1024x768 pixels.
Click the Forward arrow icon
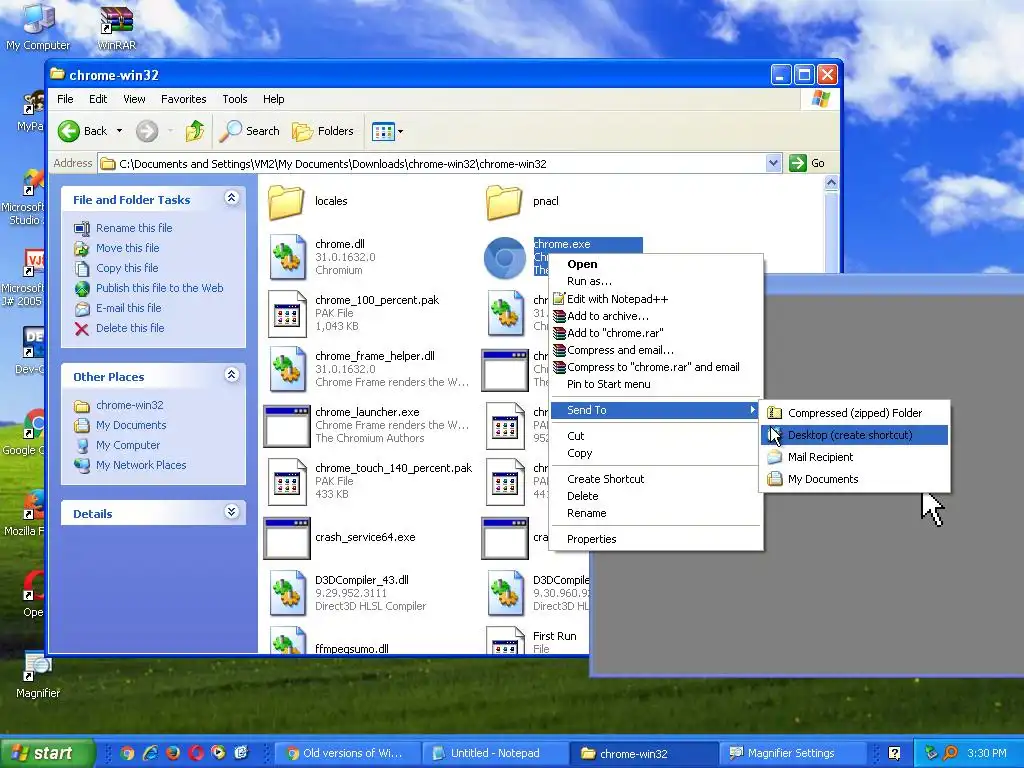pos(147,131)
